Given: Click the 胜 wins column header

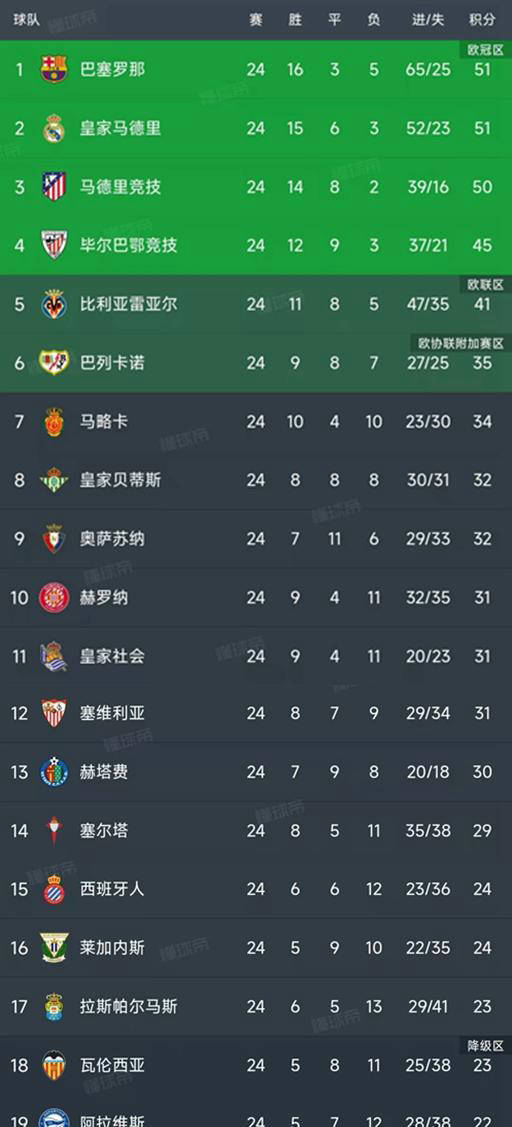Looking at the screenshot, I should click(x=296, y=20).
